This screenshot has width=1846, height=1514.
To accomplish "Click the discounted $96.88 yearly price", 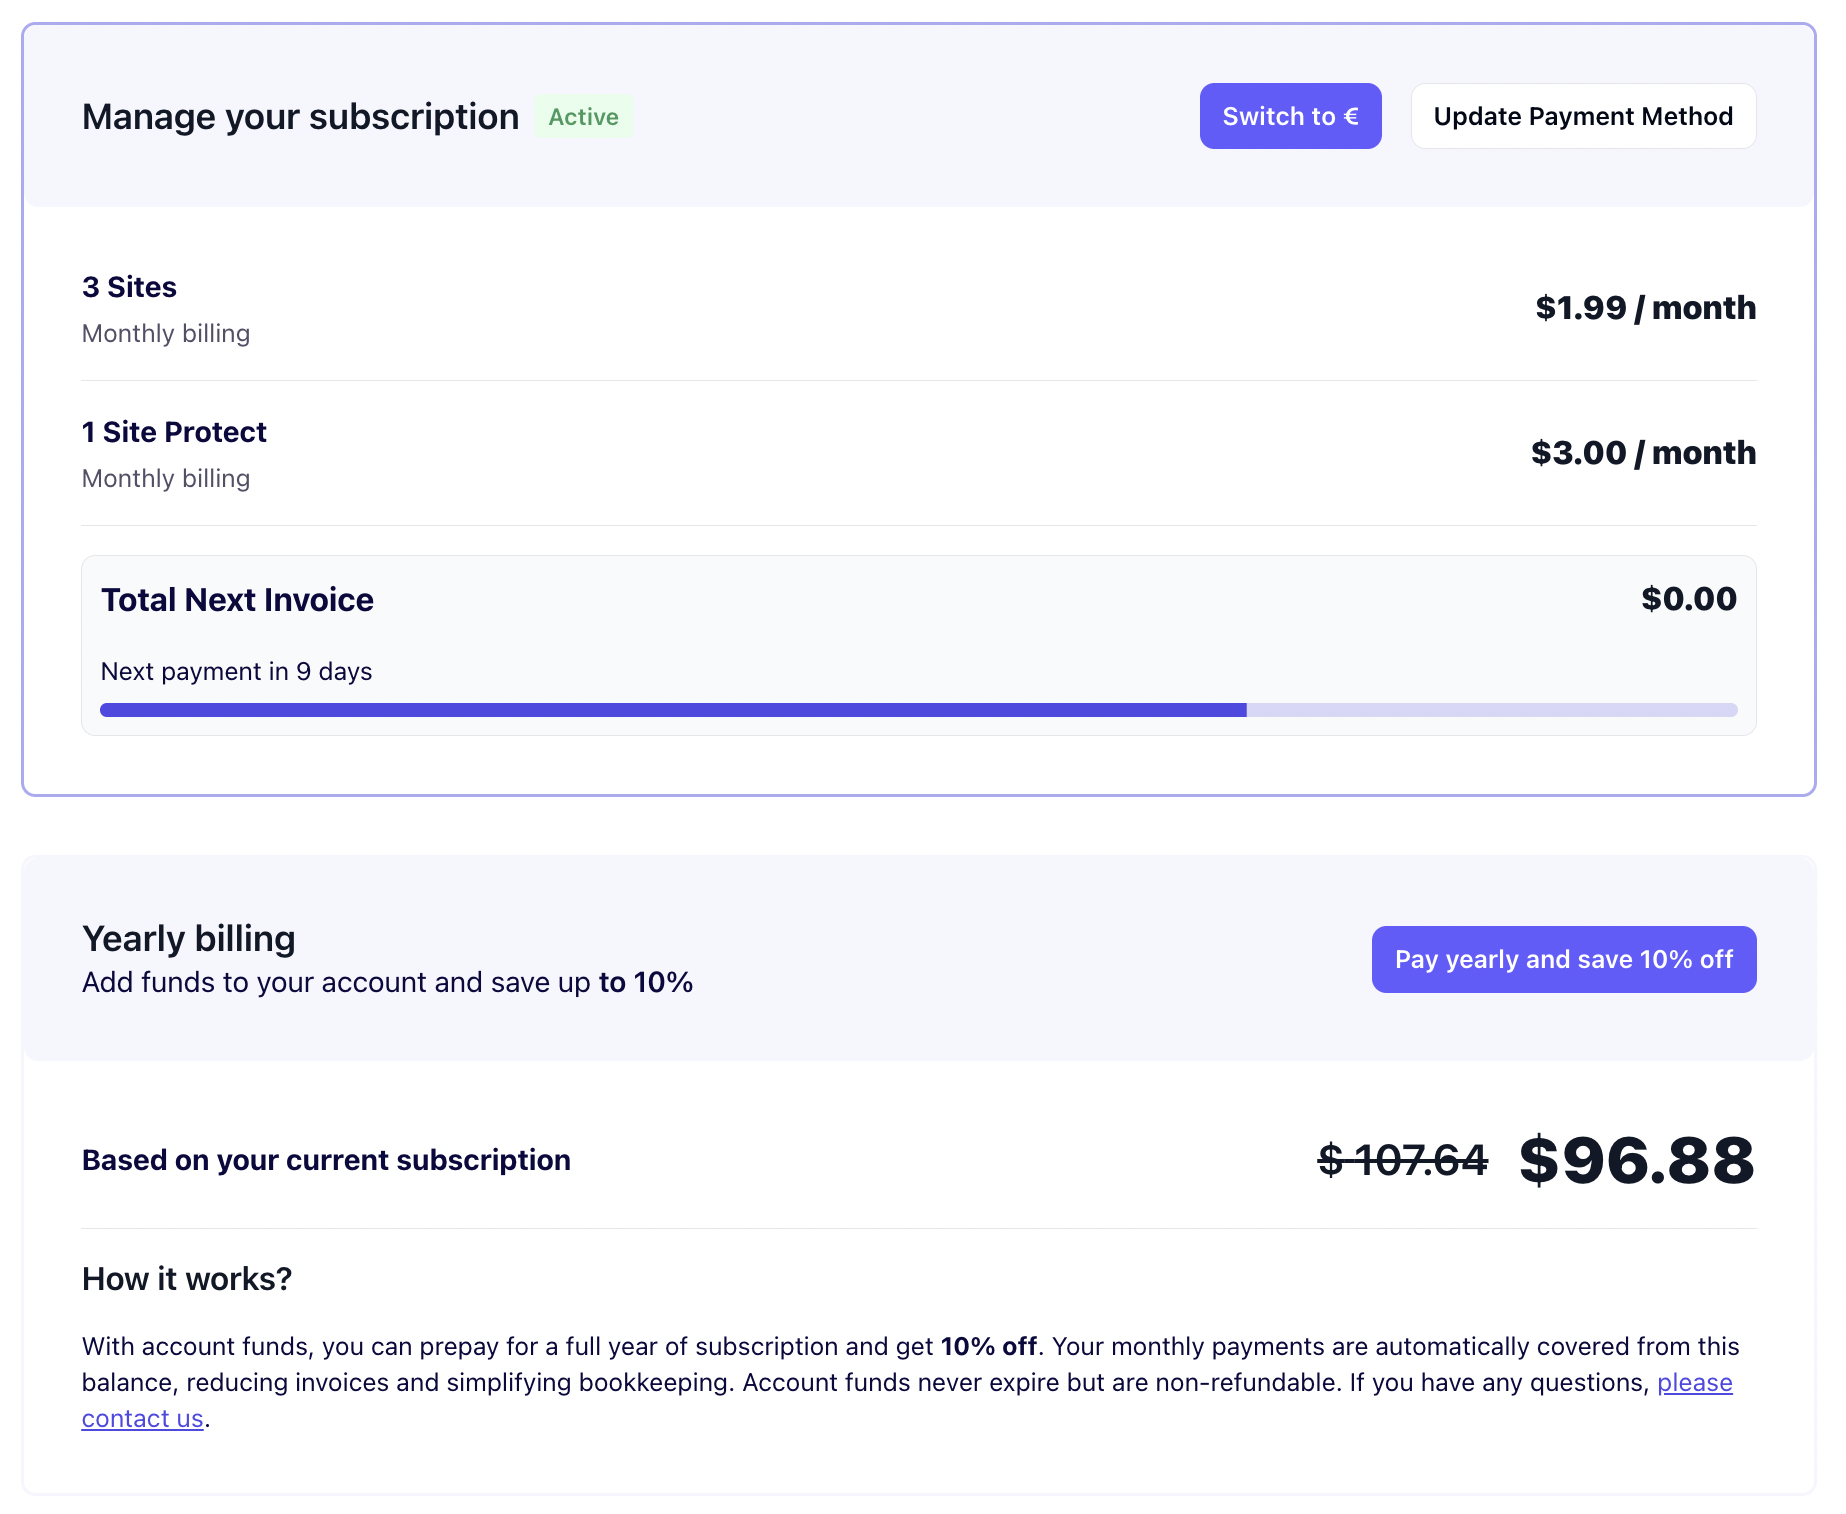I will pos(1636,1160).
